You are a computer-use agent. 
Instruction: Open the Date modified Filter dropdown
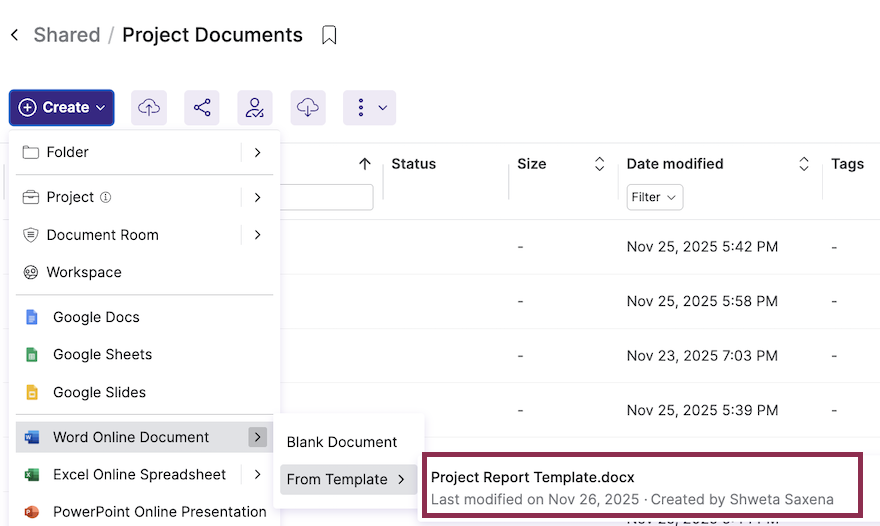pyautogui.click(x=654, y=197)
